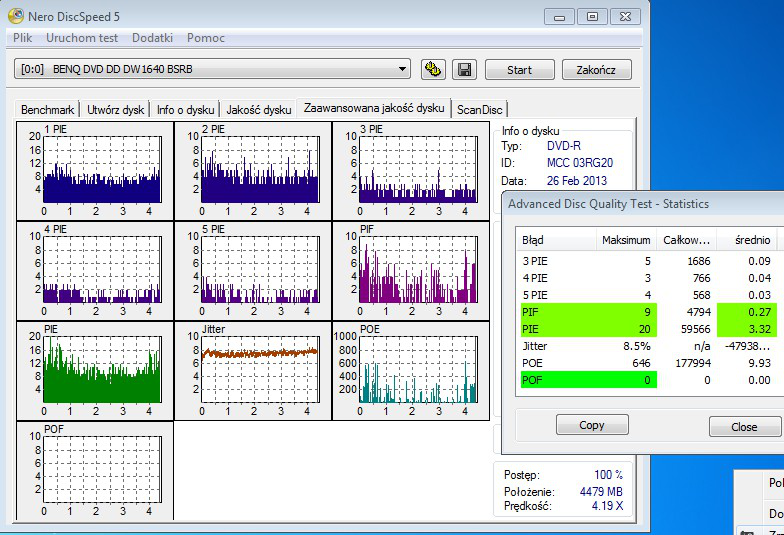
Task: Select the 4 PIE row in statistics
Action: pos(647,278)
